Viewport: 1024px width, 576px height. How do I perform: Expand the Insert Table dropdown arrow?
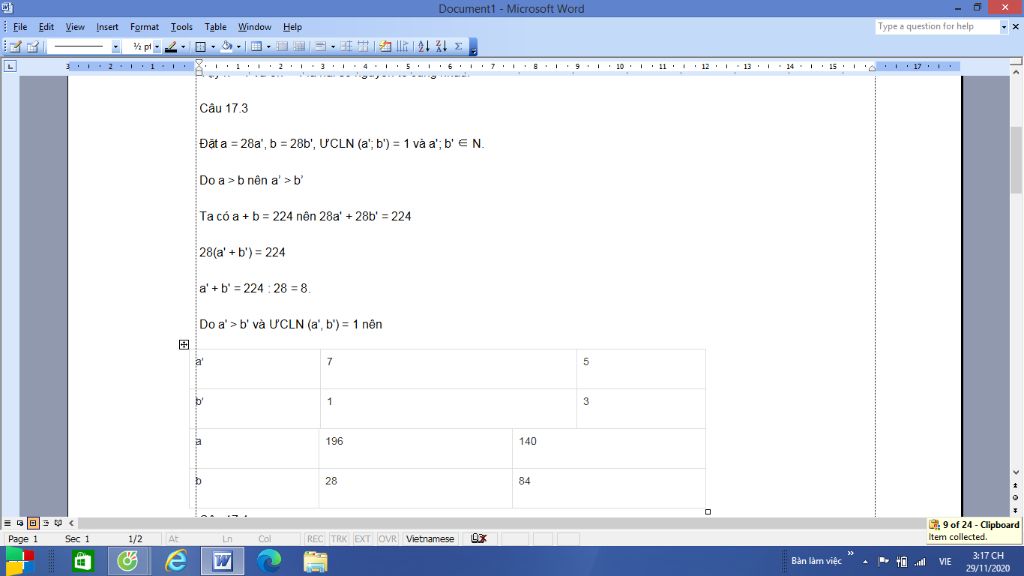pos(268,46)
